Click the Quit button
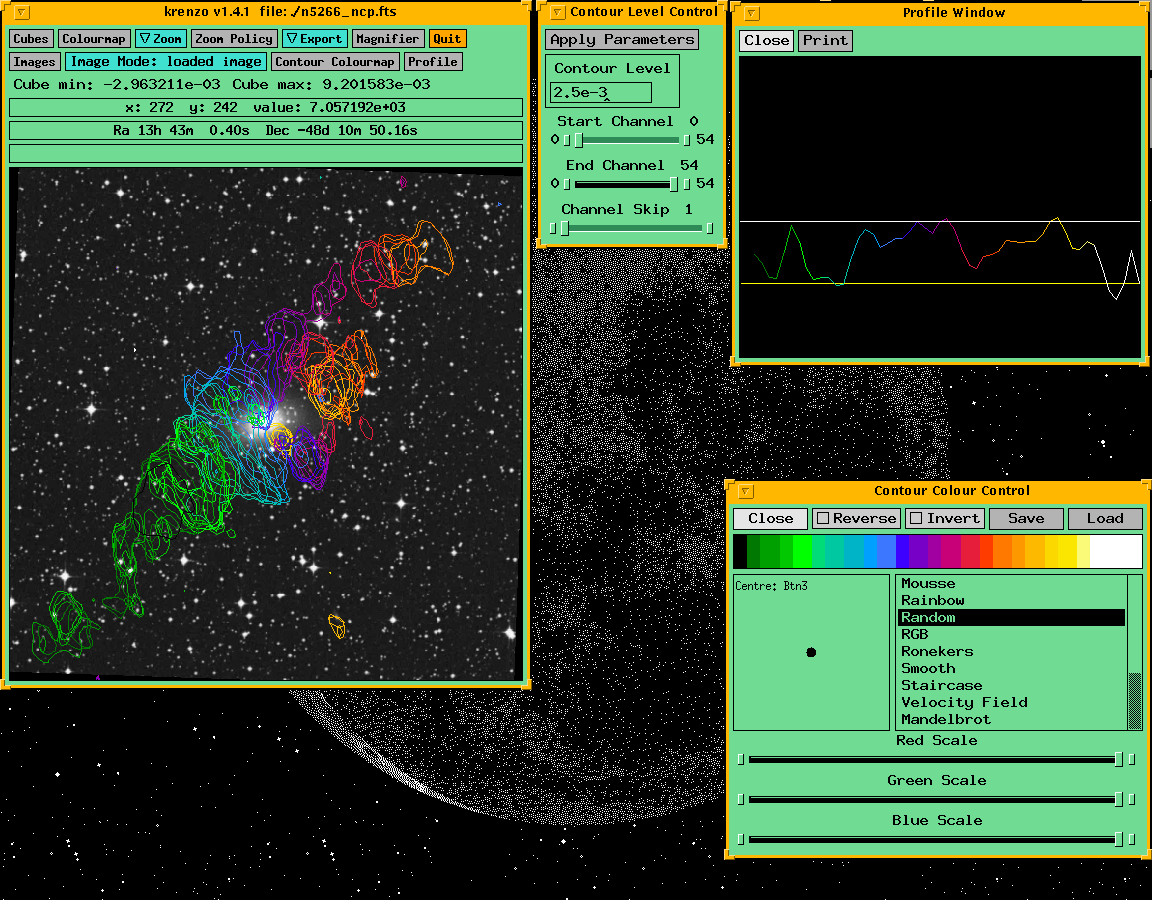 pyautogui.click(x=447, y=39)
